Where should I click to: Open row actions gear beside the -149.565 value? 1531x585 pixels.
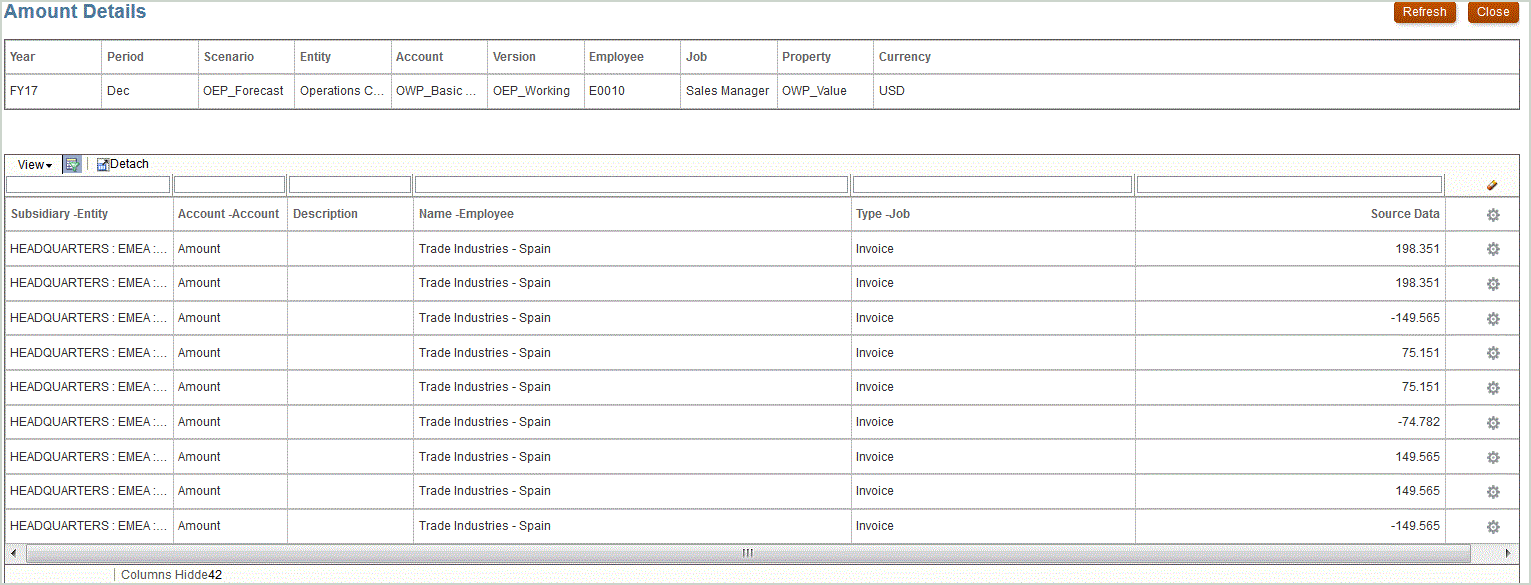pos(1493,318)
